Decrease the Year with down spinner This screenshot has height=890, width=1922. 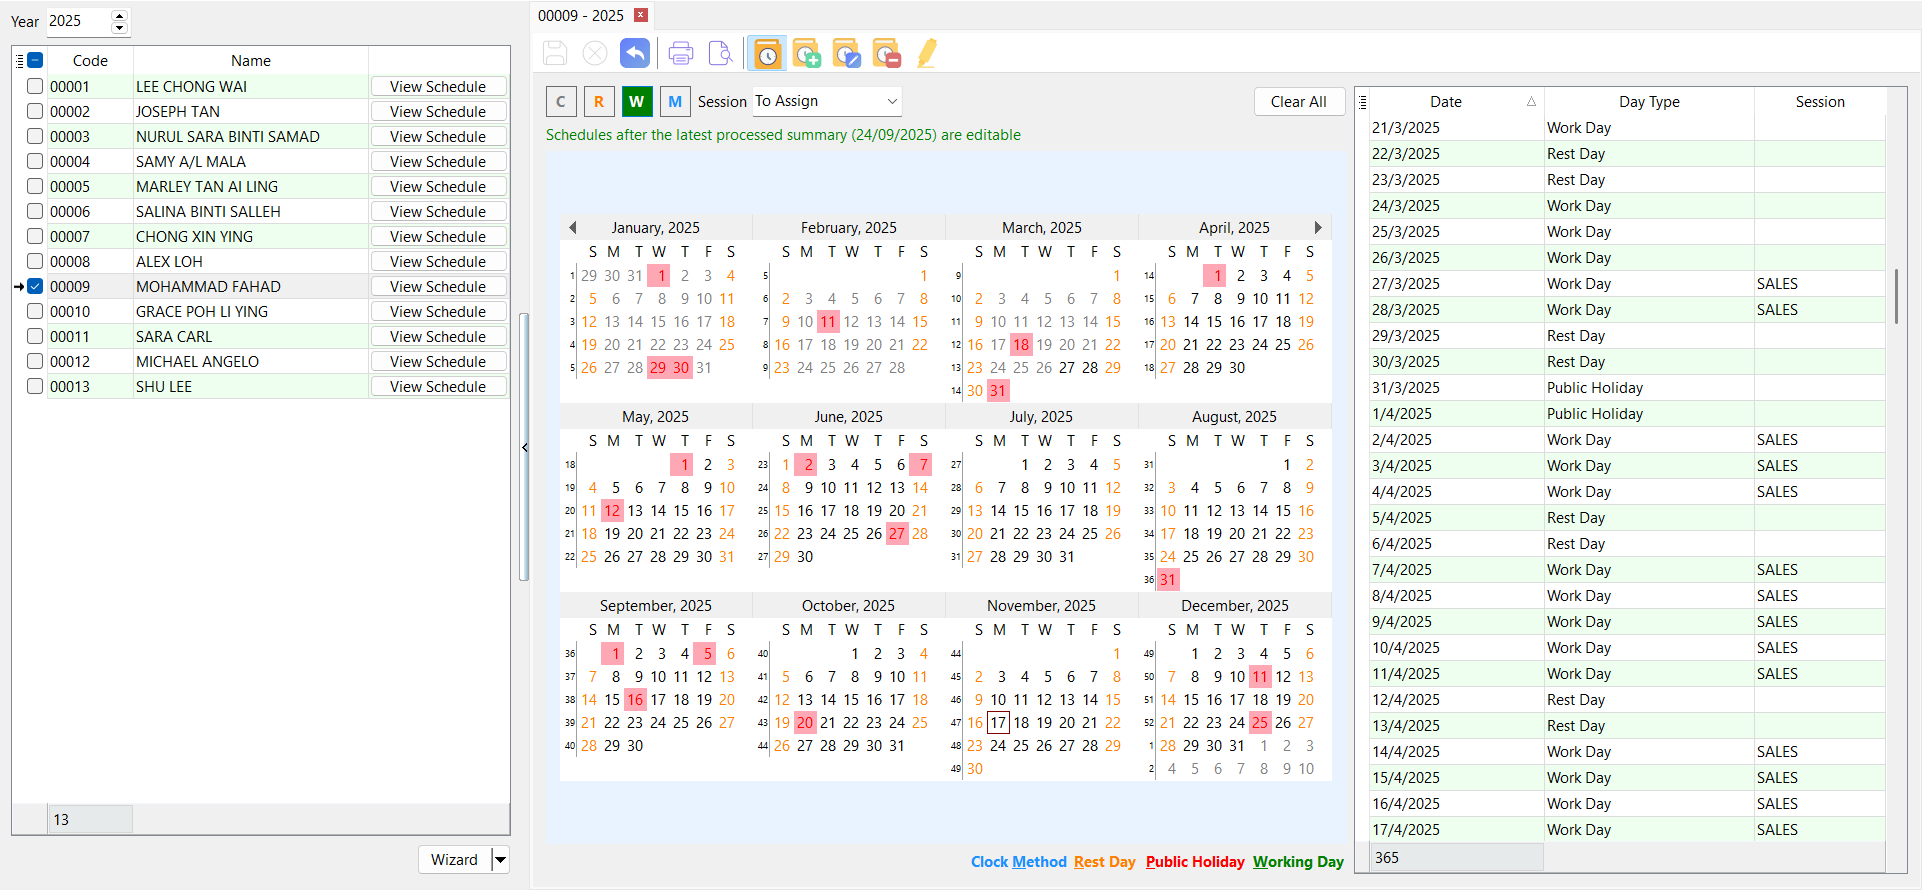120,27
